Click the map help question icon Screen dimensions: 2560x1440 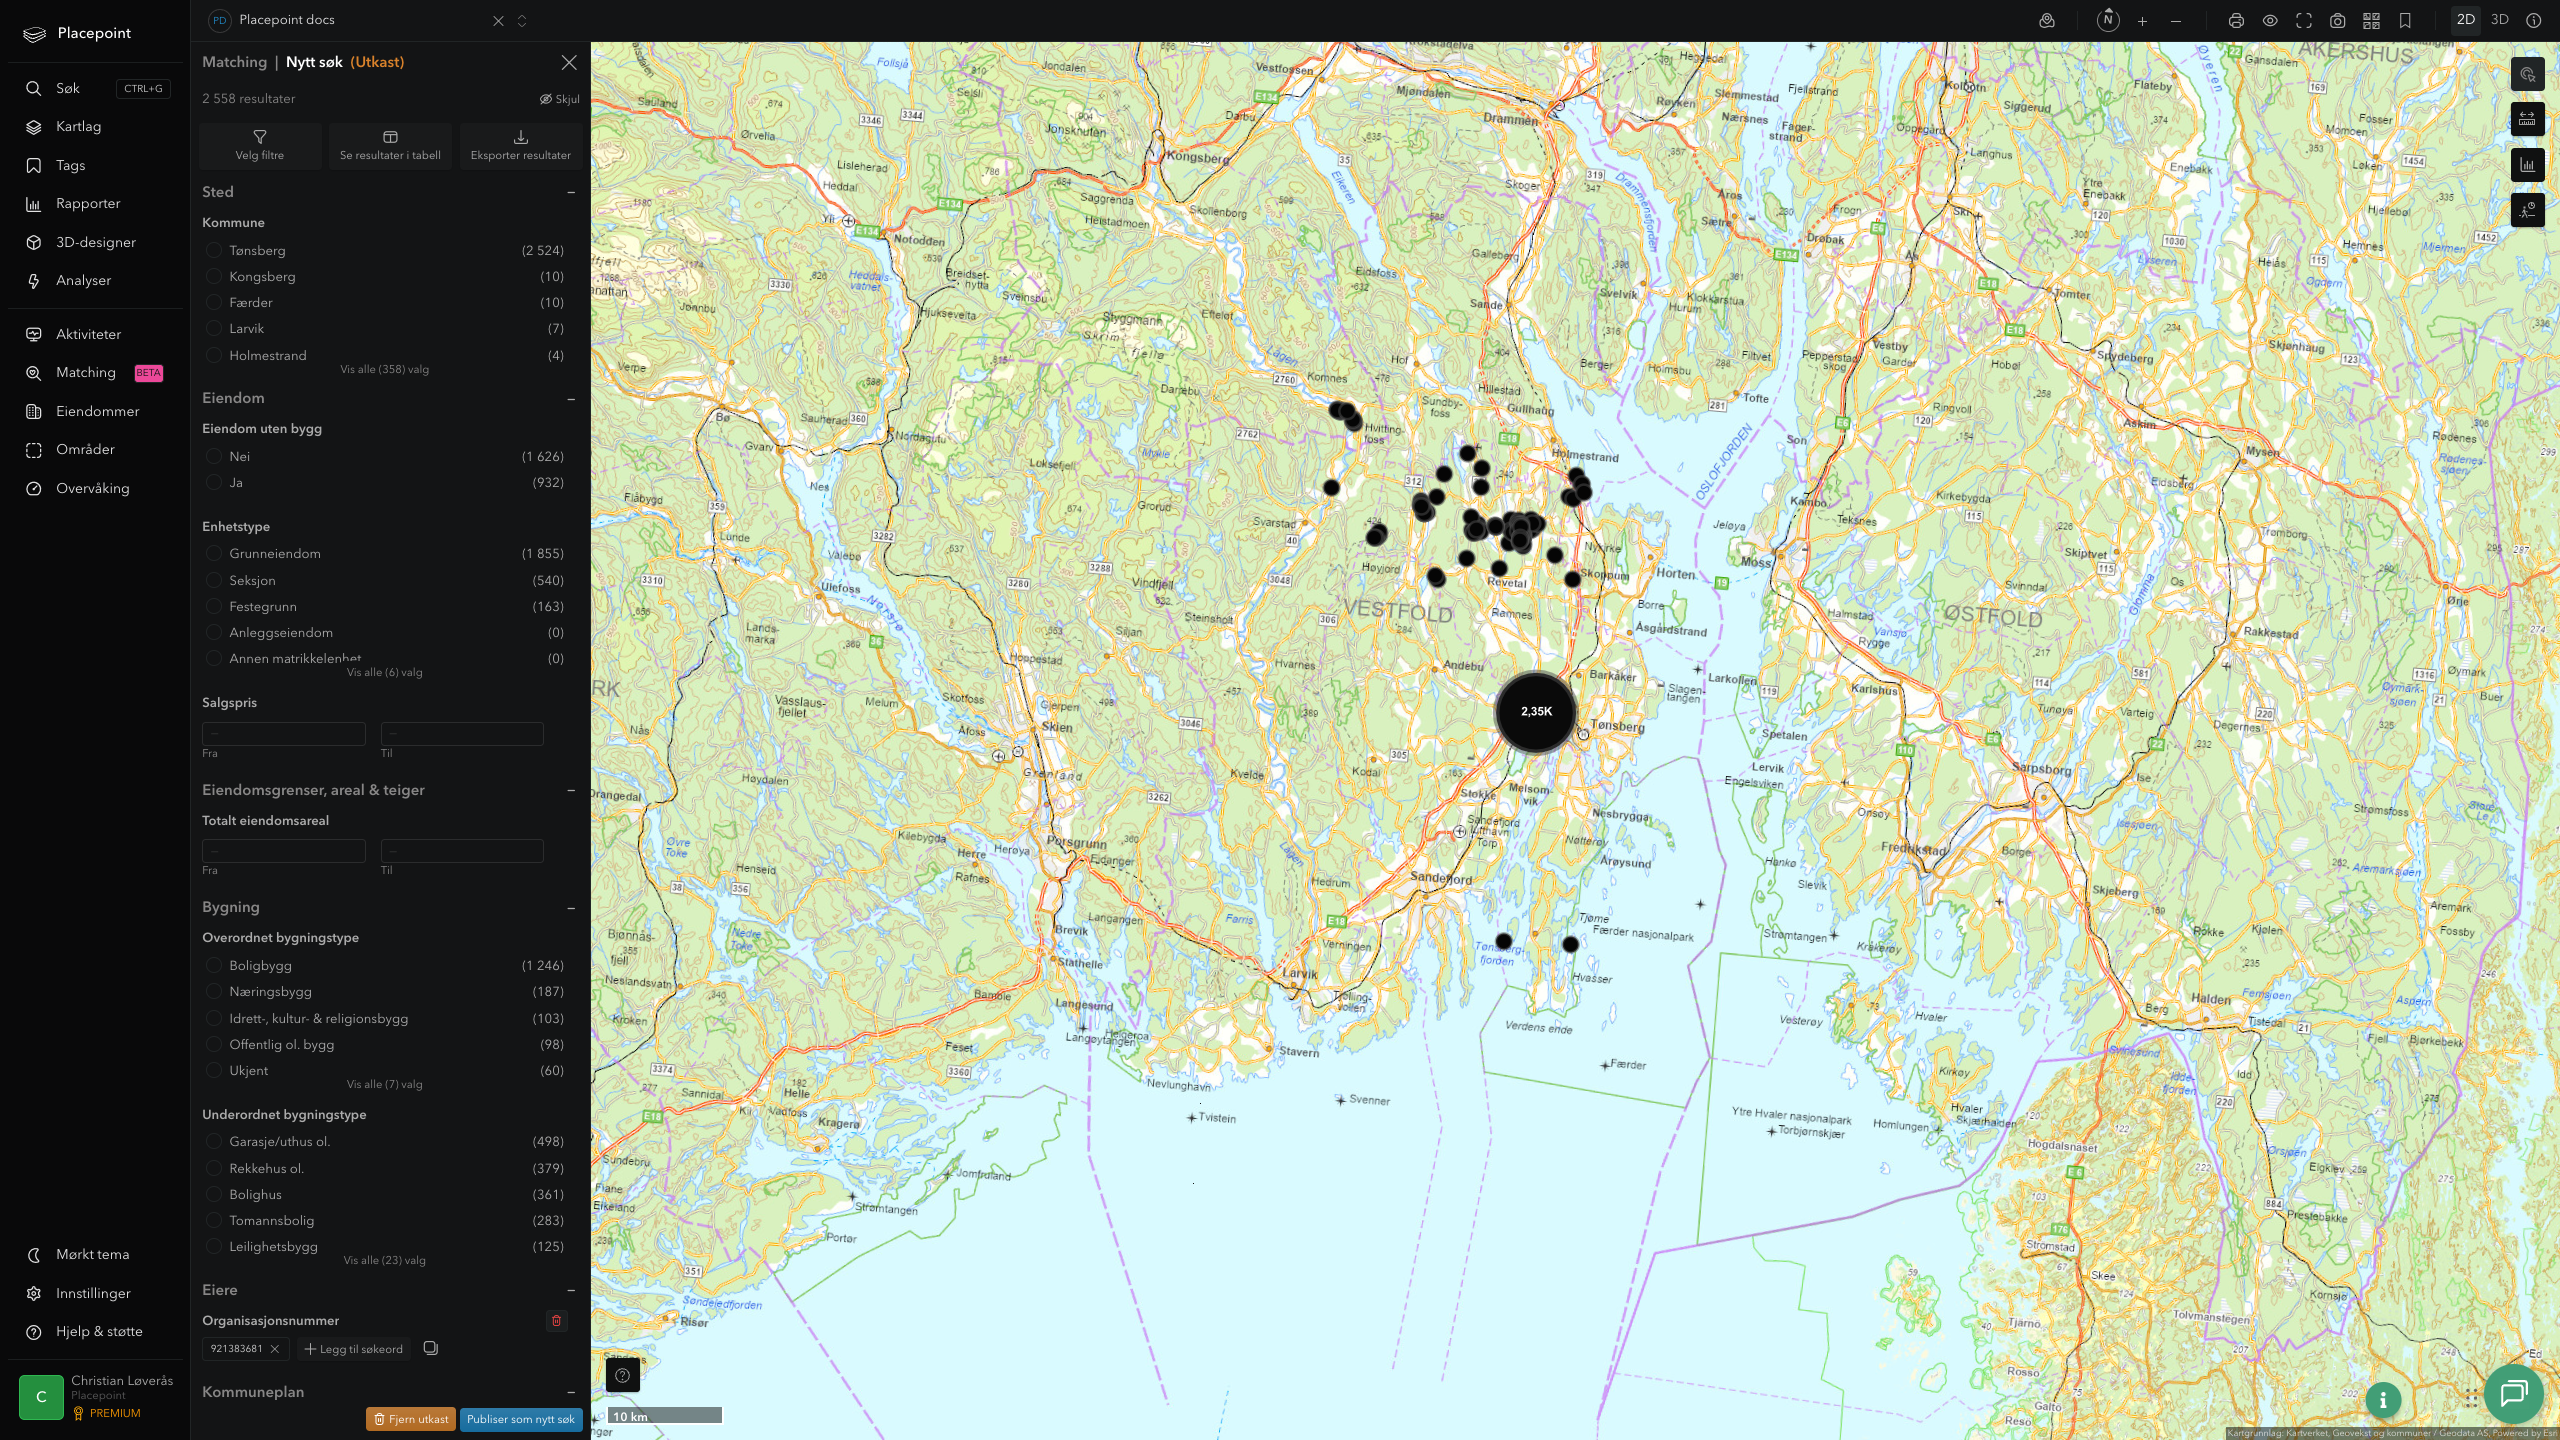click(623, 1375)
